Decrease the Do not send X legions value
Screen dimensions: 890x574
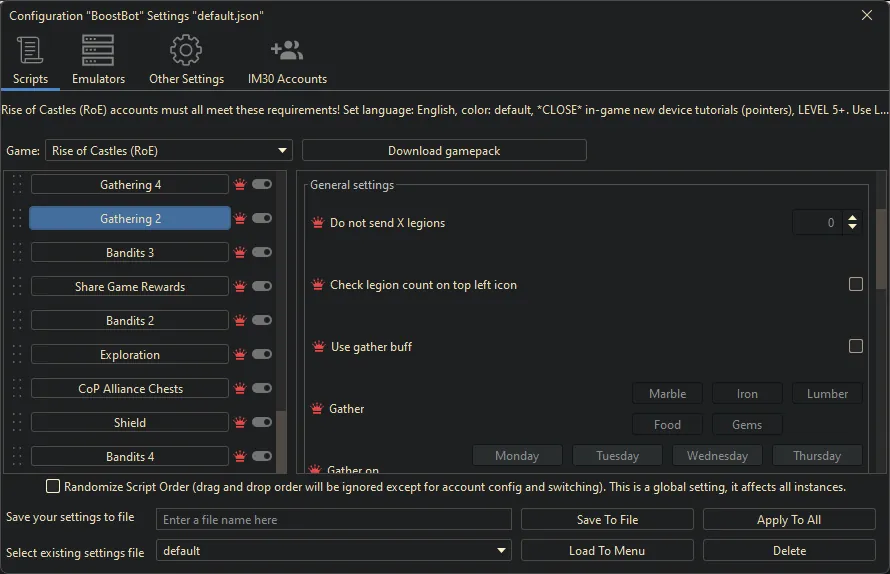pos(853,227)
